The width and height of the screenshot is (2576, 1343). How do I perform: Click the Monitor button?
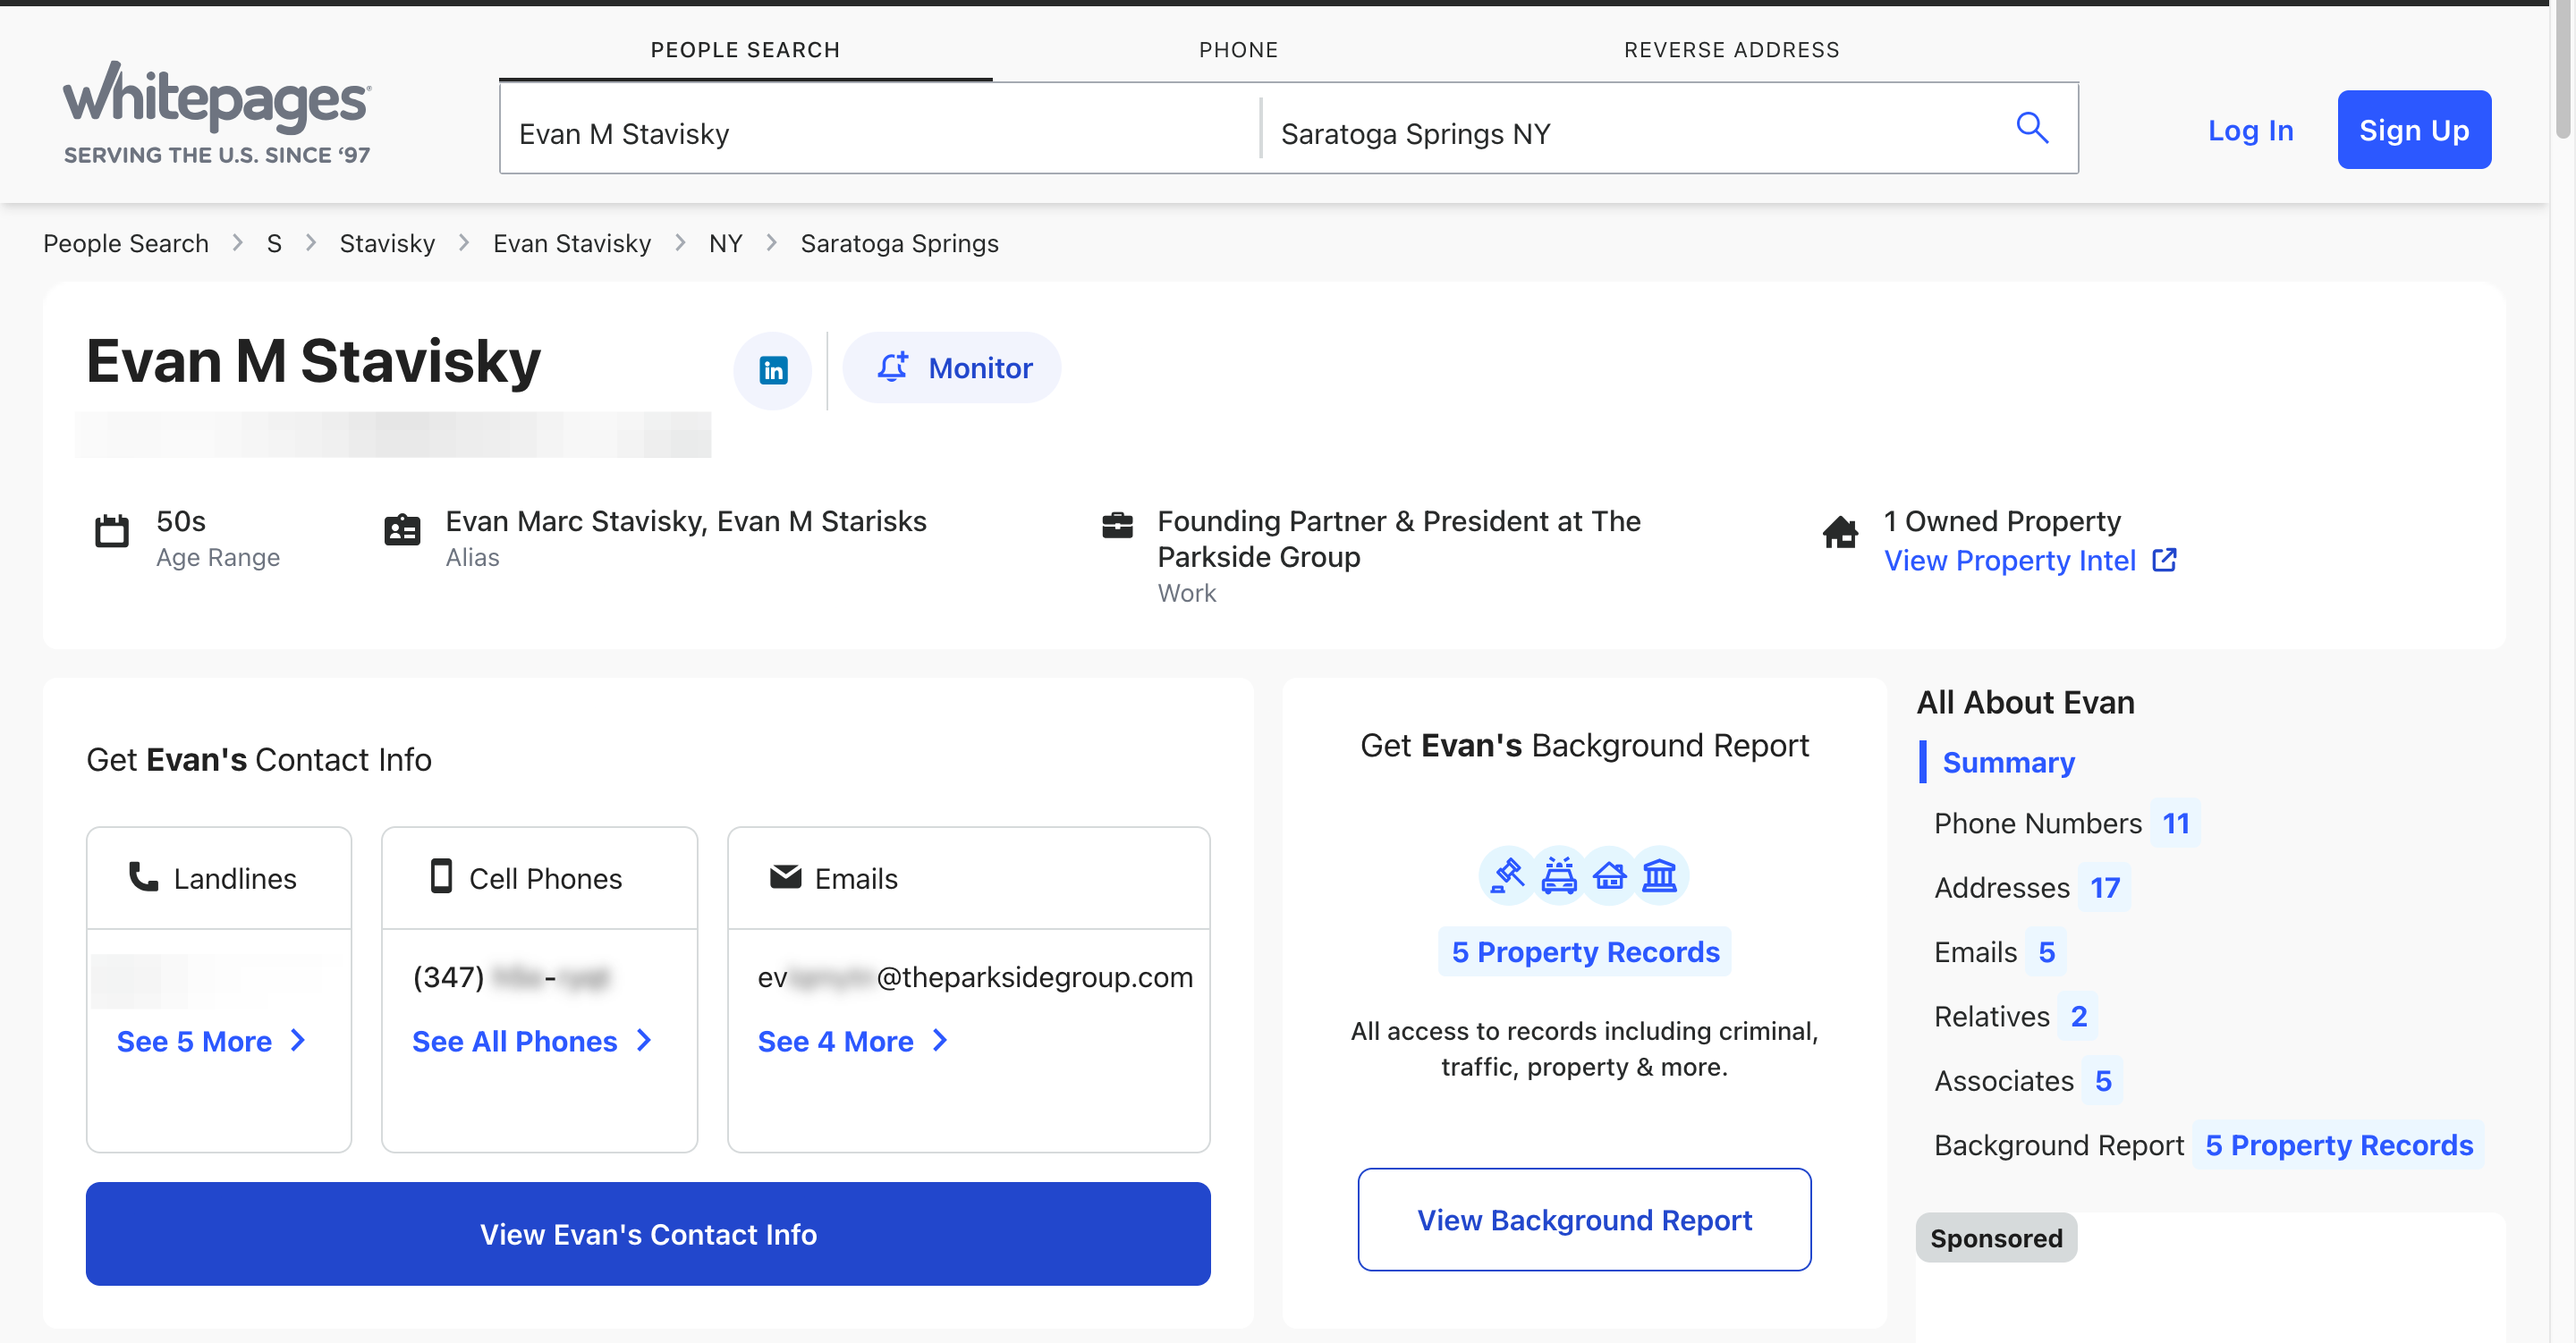tap(952, 368)
